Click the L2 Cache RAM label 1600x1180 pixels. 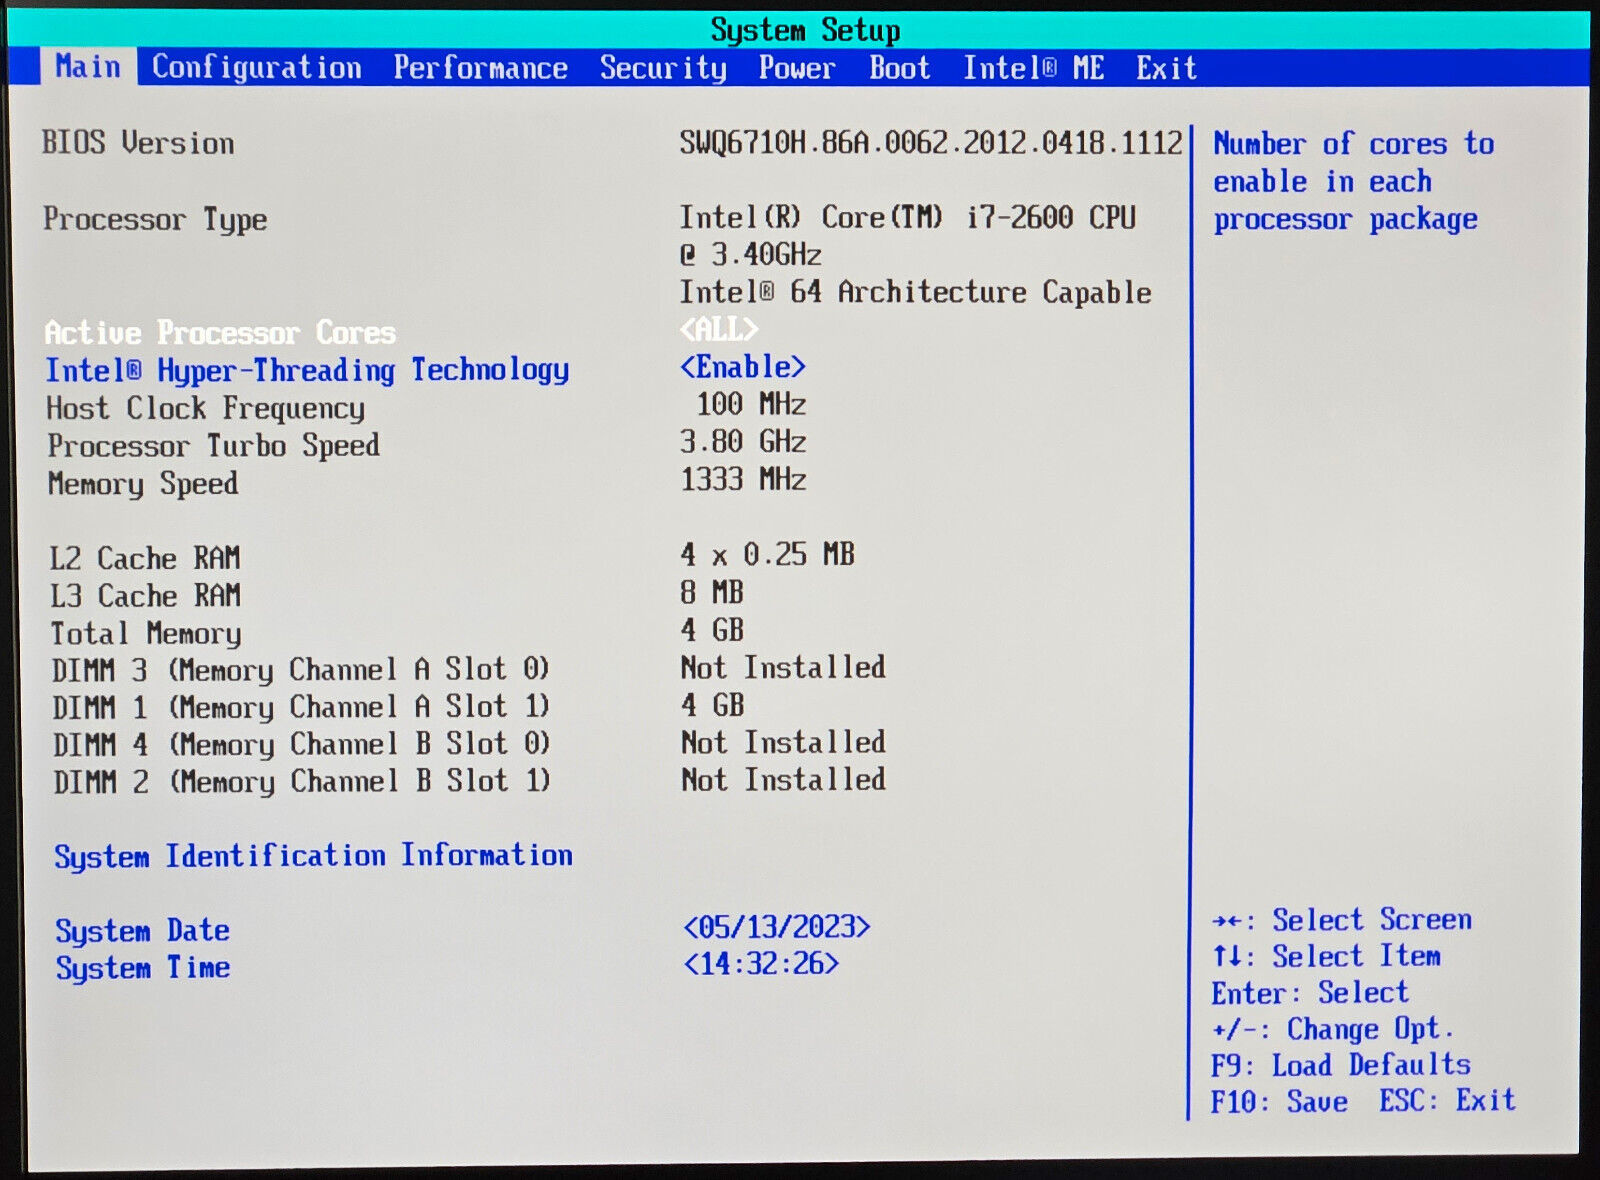pos(145,558)
